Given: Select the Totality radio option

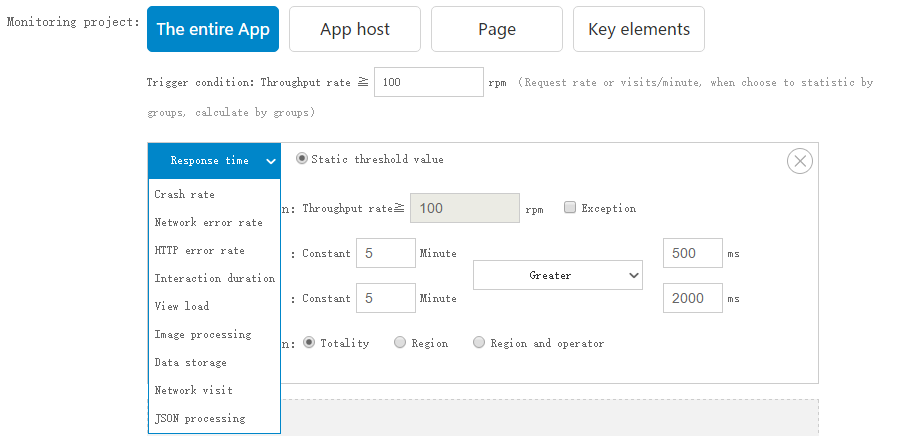Looking at the screenshot, I should pyautogui.click(x=309, y=343).
